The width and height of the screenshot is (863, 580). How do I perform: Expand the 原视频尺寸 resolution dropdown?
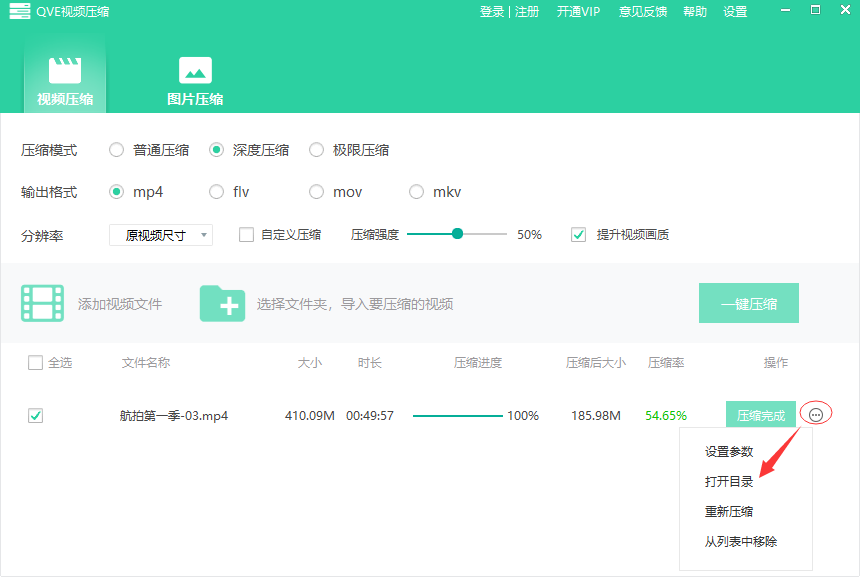tap(161, 235)
